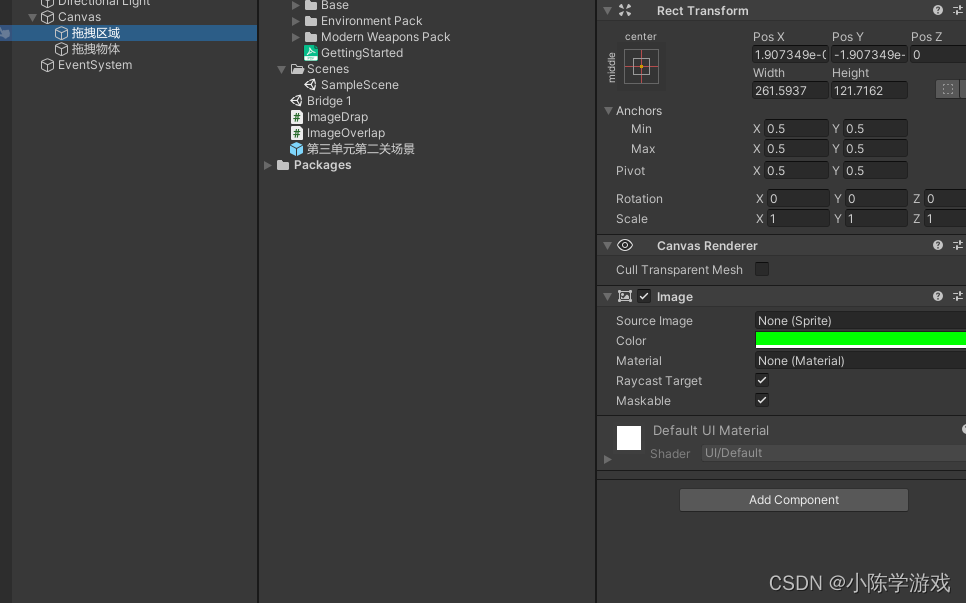This screenshot has height=603, width=966.
Task: Click the Add Component button
Action: point(793,500)
